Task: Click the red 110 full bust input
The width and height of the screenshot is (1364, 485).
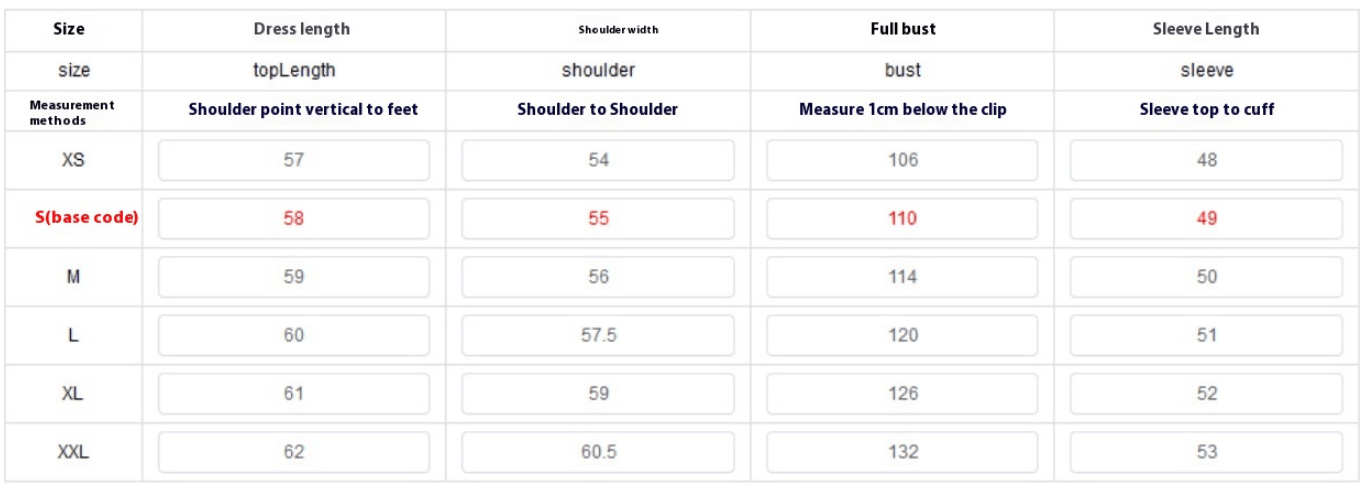Action: 902,218
